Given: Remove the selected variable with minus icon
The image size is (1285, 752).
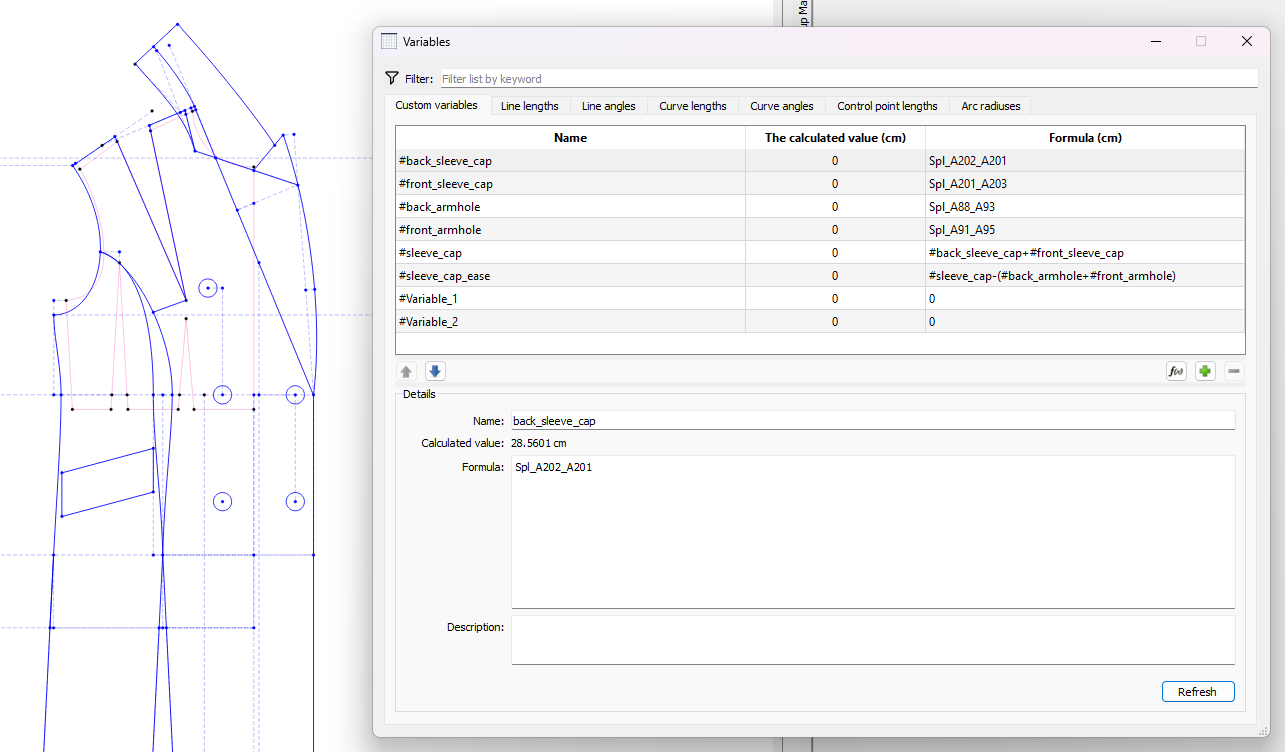Looking at the screenshot, I should tap(1234, 371).
